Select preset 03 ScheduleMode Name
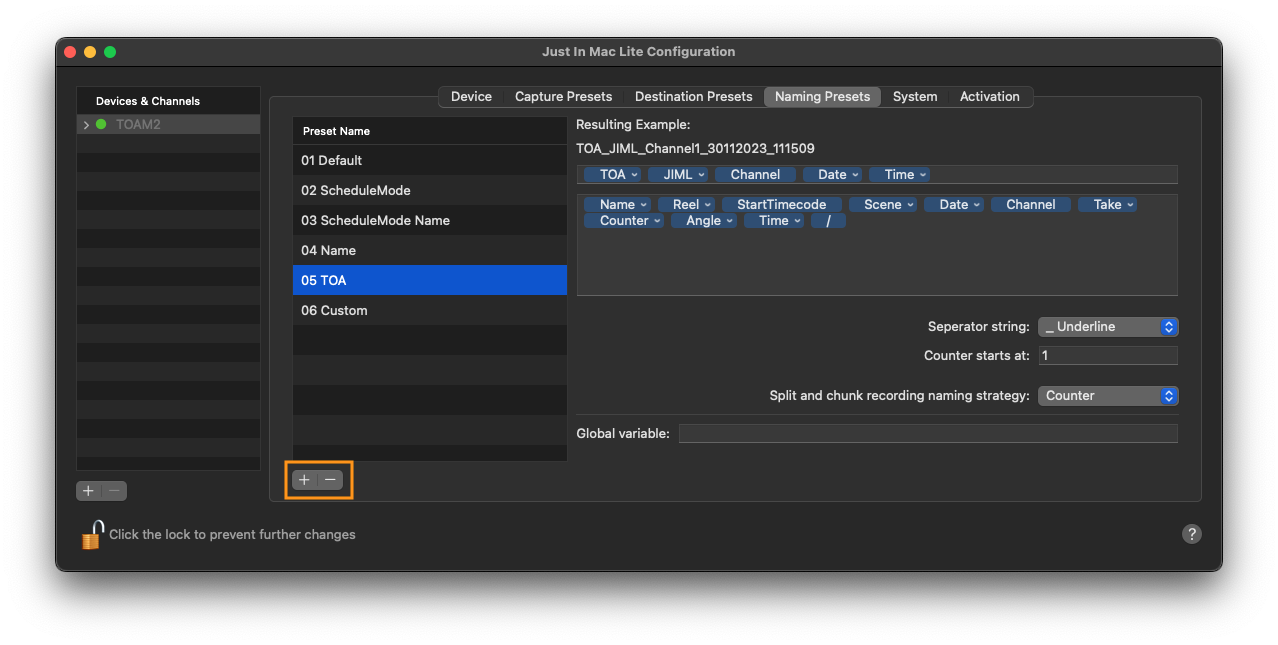Viewport: 1278px width, 645px height. tap(430, 220)
